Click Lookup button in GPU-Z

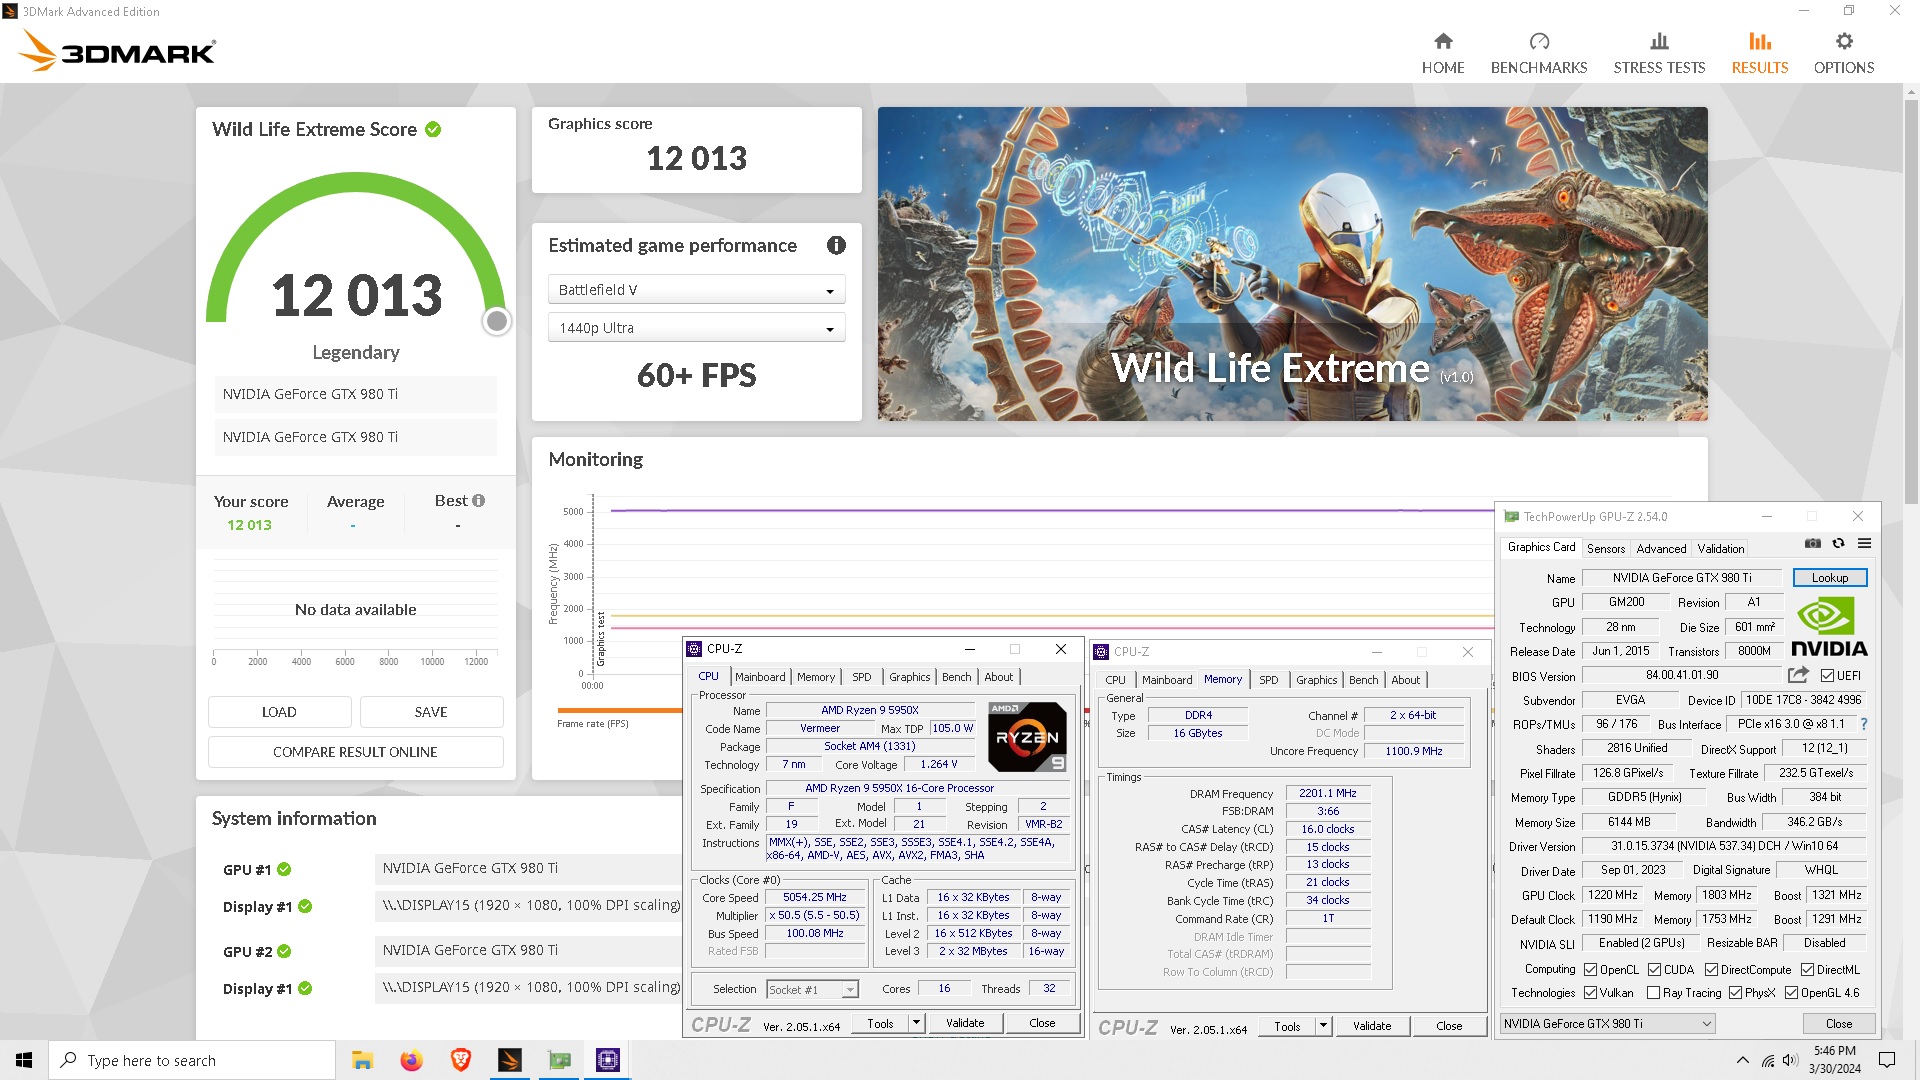pos(1829,578)
